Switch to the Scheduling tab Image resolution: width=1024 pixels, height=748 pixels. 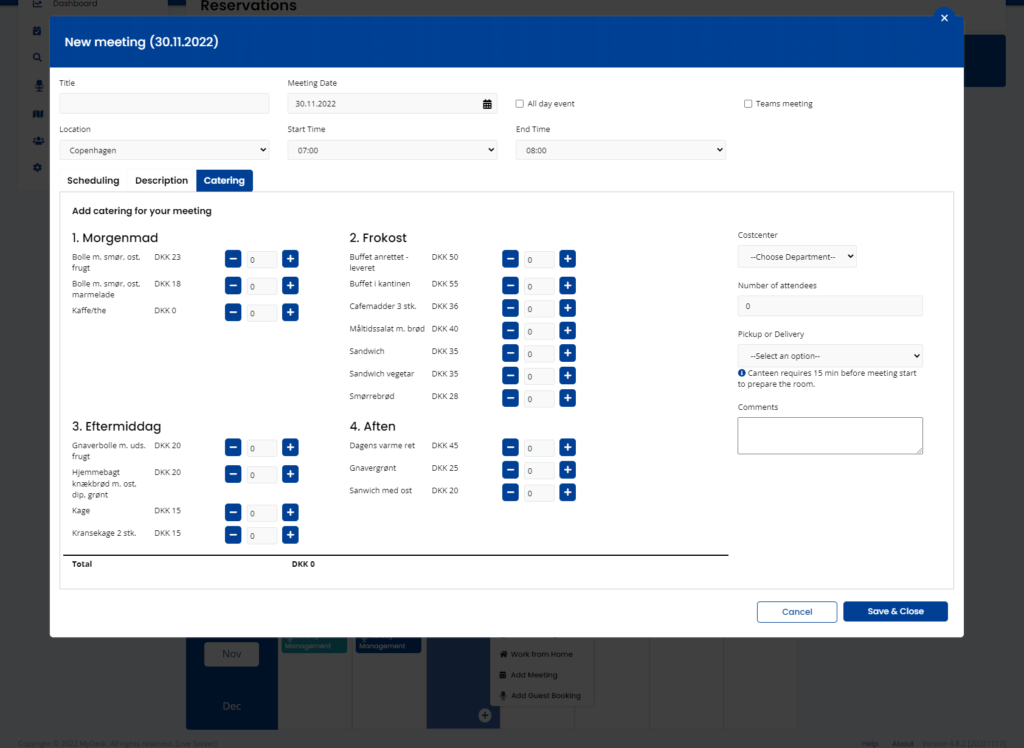[93, 180]
